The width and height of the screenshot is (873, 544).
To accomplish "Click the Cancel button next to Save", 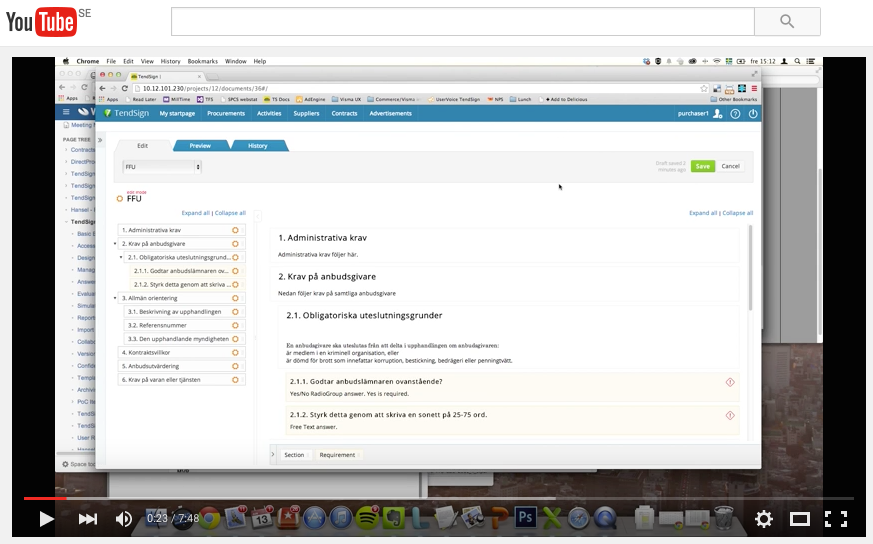I will coord(730,166).
